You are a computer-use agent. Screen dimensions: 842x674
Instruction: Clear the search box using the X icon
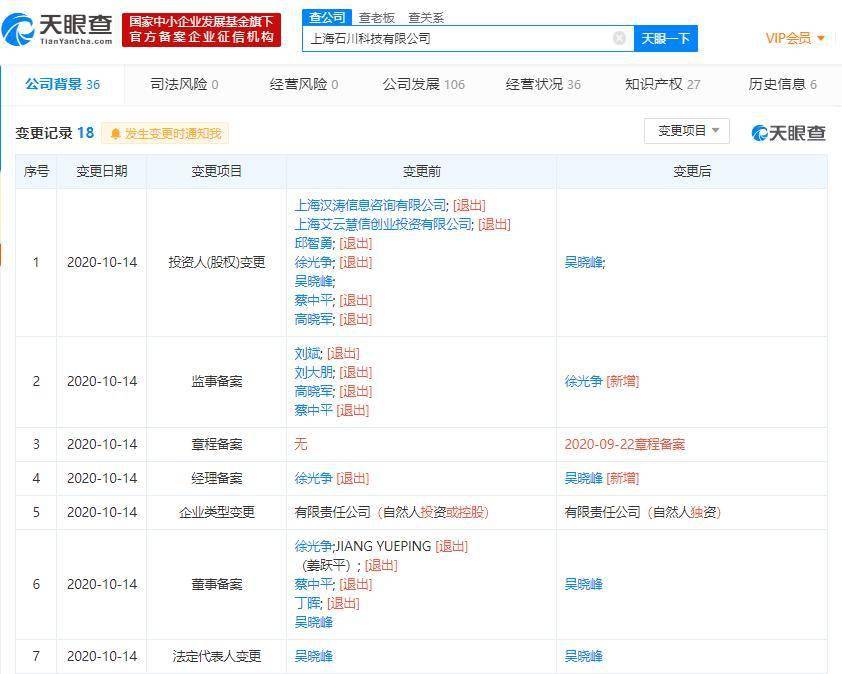620,37
